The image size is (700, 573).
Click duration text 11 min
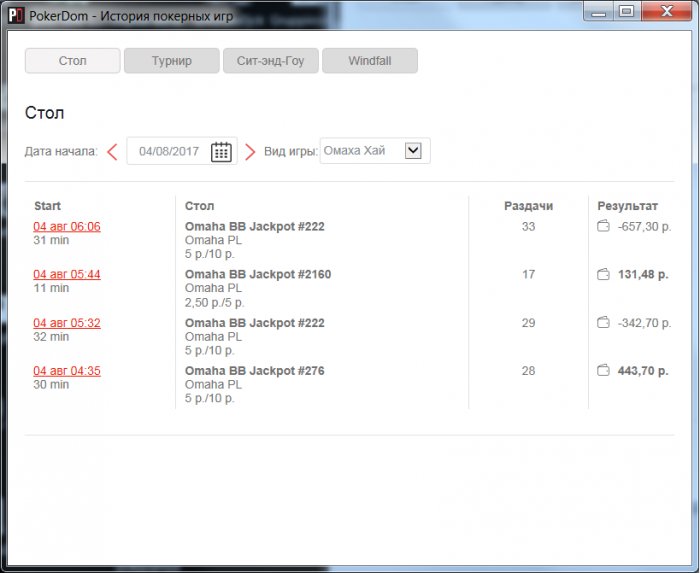tap(51, 288)
